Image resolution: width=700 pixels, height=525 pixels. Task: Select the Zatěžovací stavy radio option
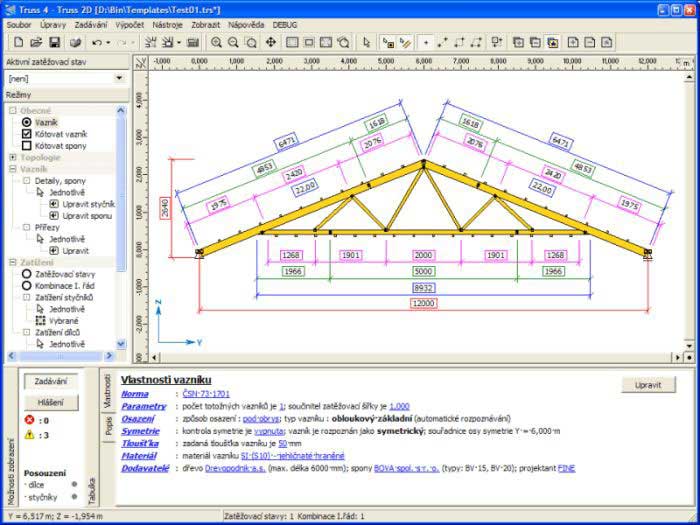click(x=26, y=274)
